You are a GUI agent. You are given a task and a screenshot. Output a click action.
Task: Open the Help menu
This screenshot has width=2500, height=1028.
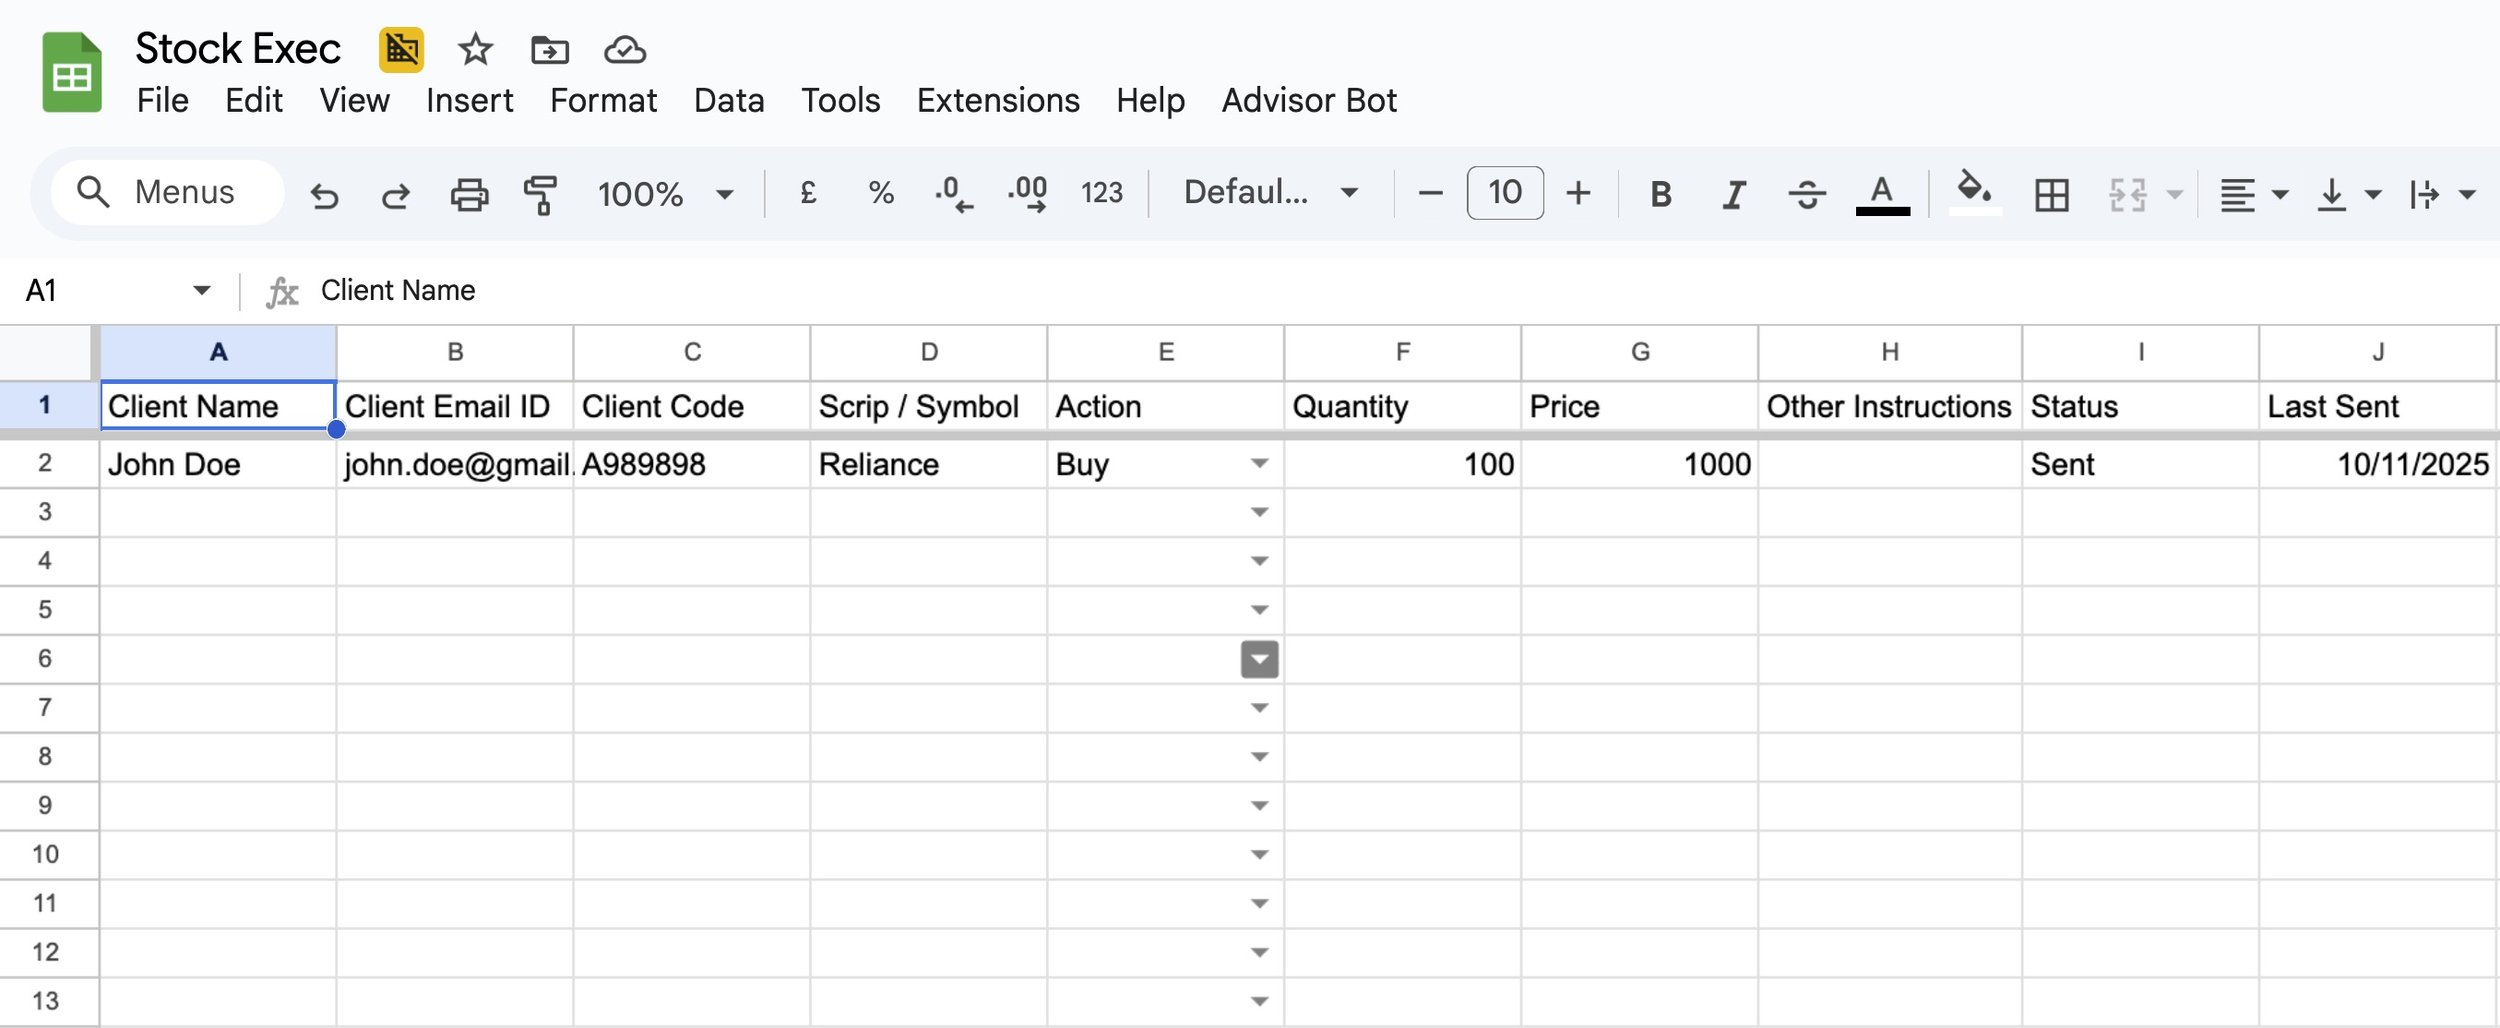[1150, 100]
